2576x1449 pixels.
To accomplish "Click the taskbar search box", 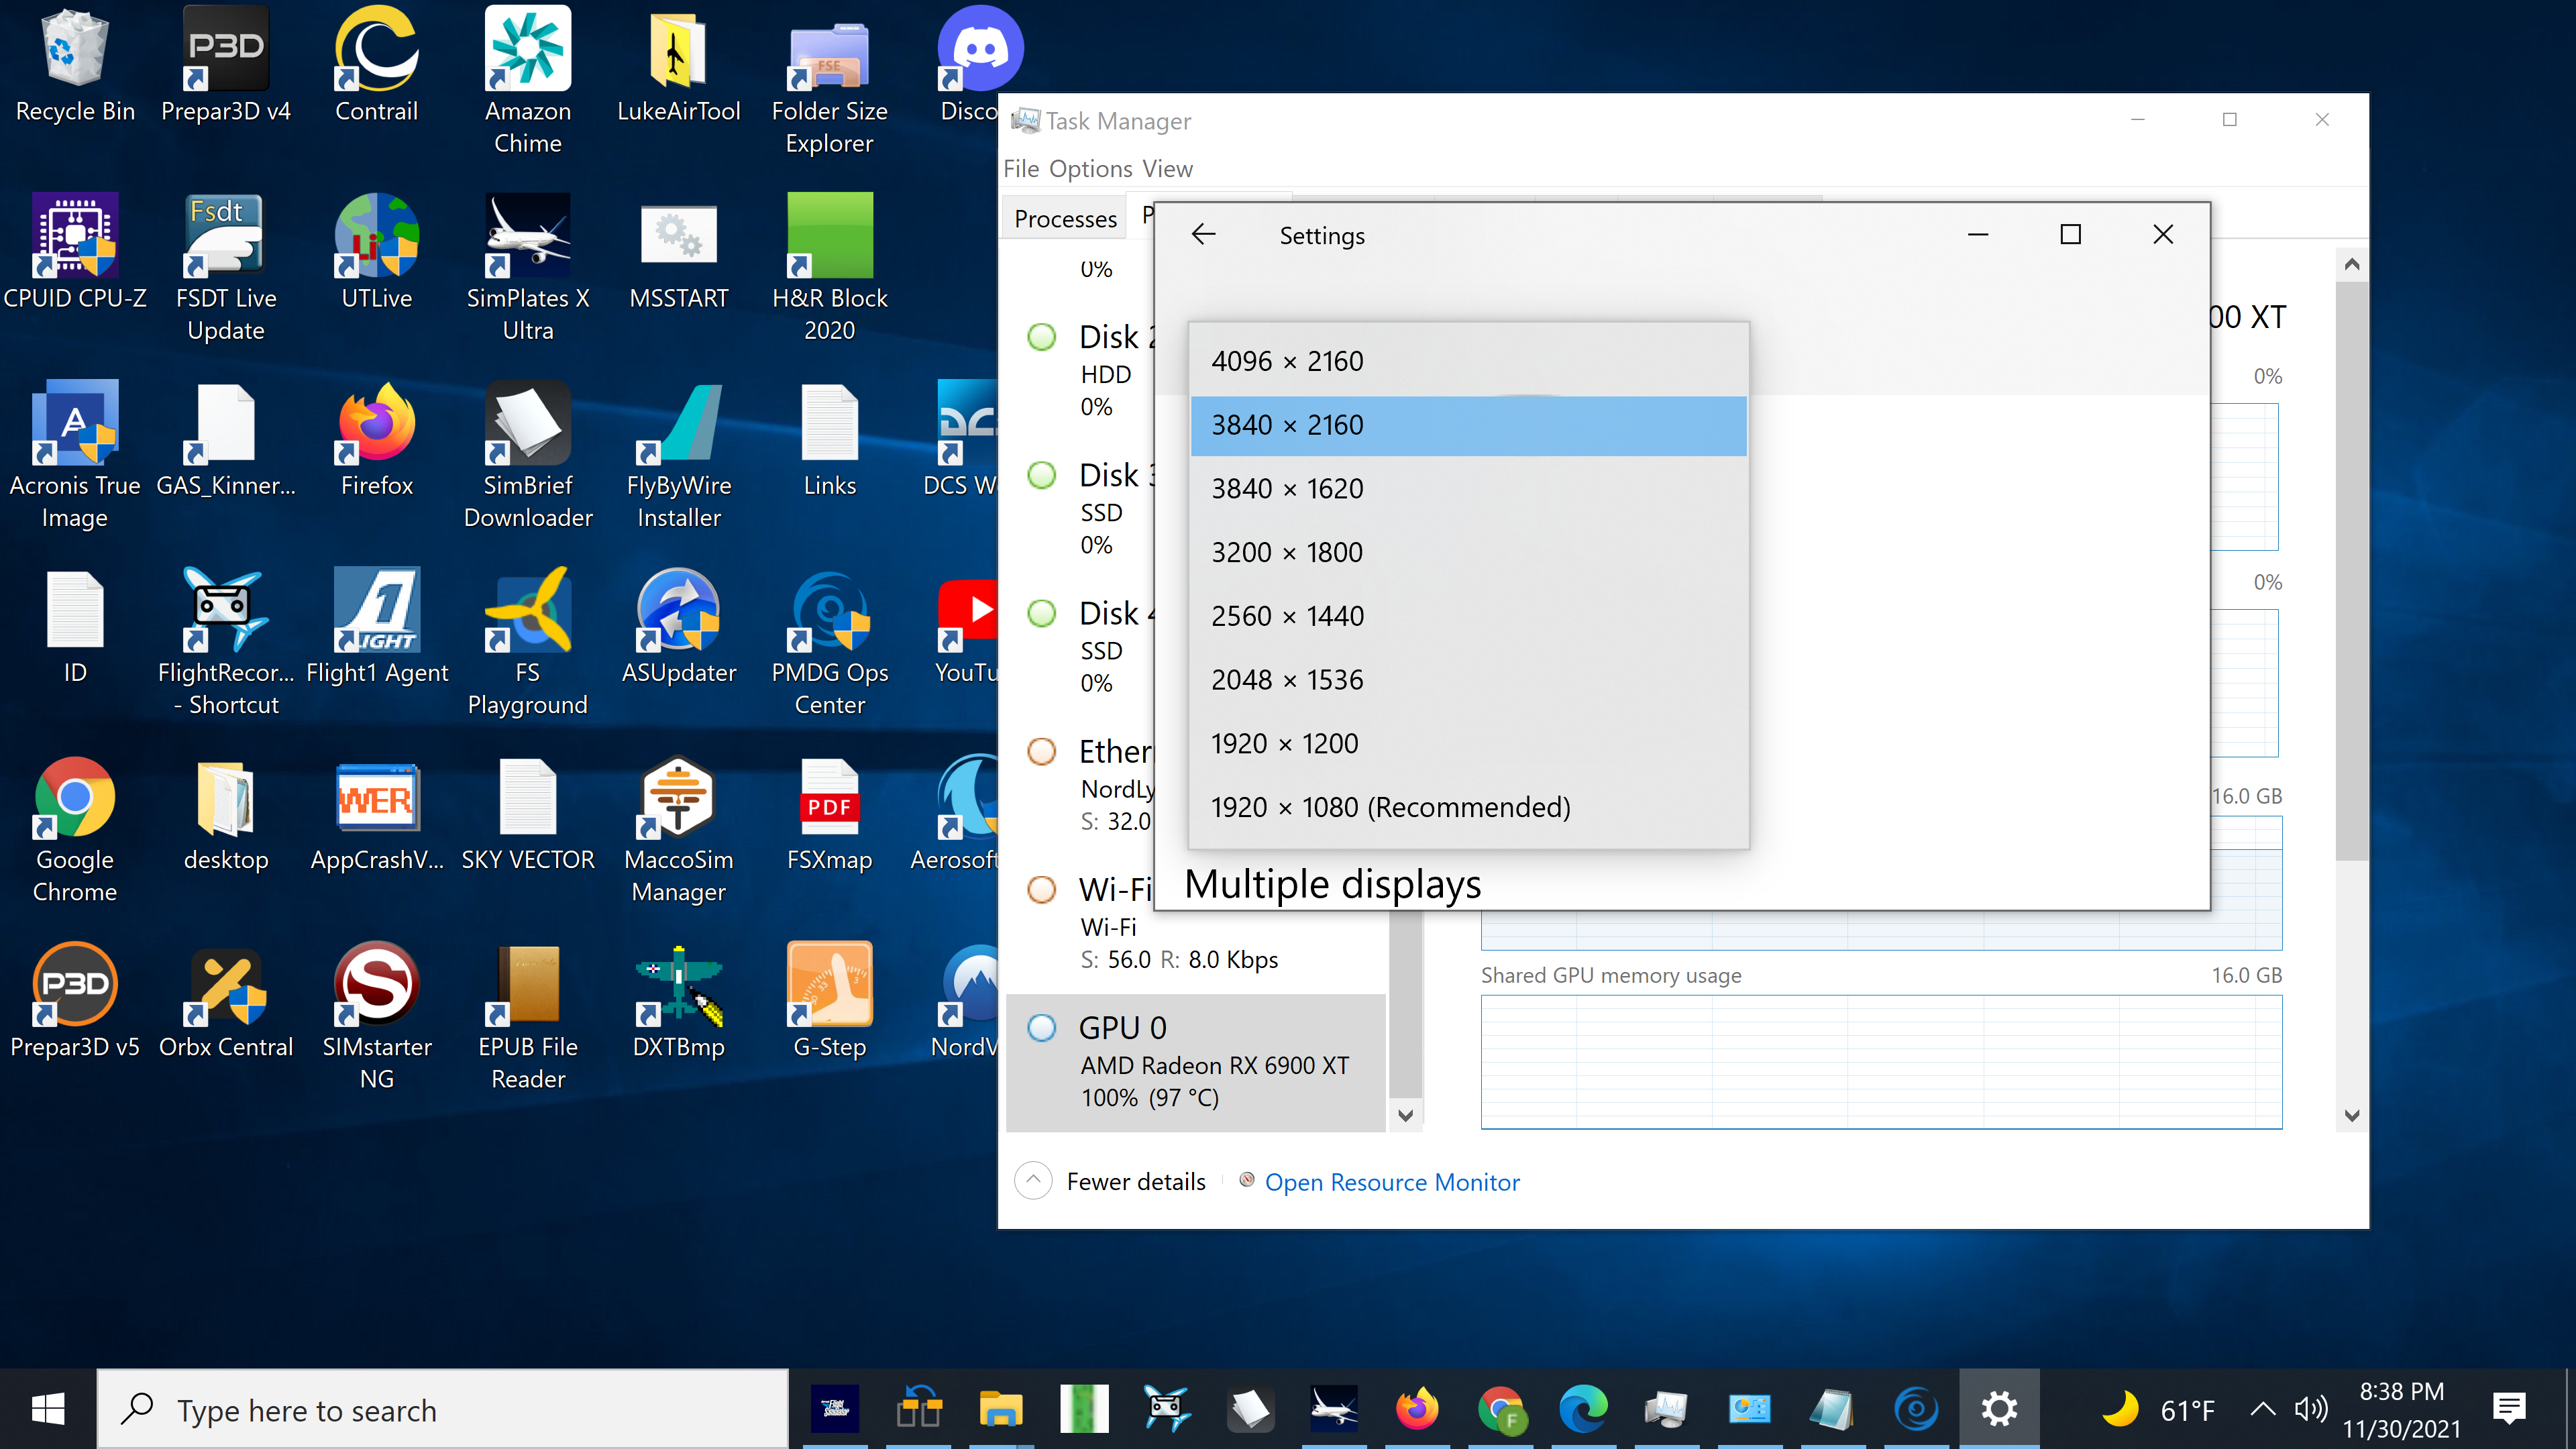I will pos(442,1410).
